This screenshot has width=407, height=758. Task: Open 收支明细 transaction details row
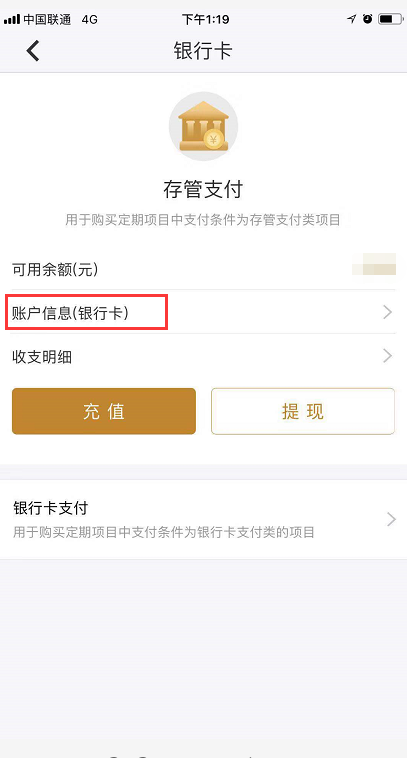click(x=204, y=356)
